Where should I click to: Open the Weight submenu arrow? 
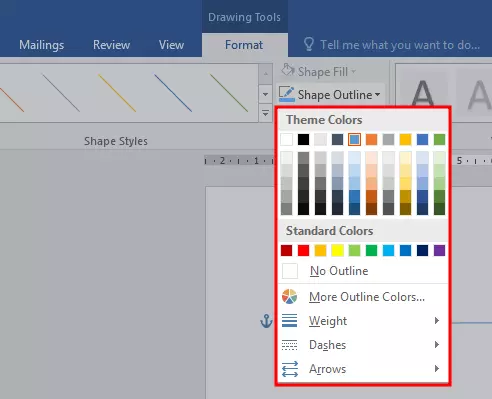(437, 320)
